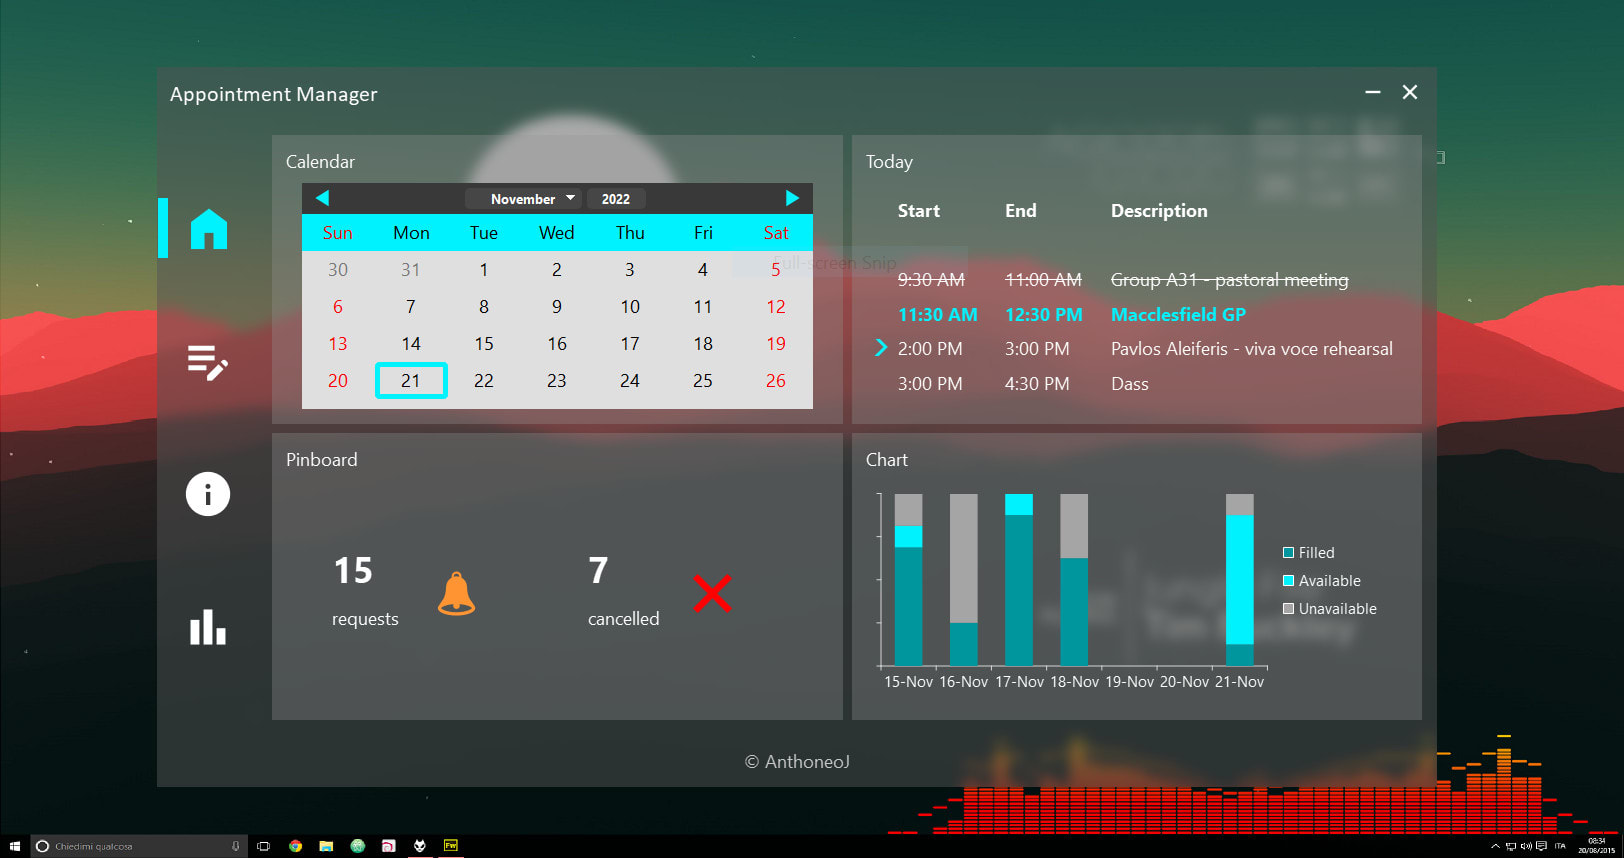Open the bar chart statistics icon
The image size is (1624, 858).
(x=208, y=627)
